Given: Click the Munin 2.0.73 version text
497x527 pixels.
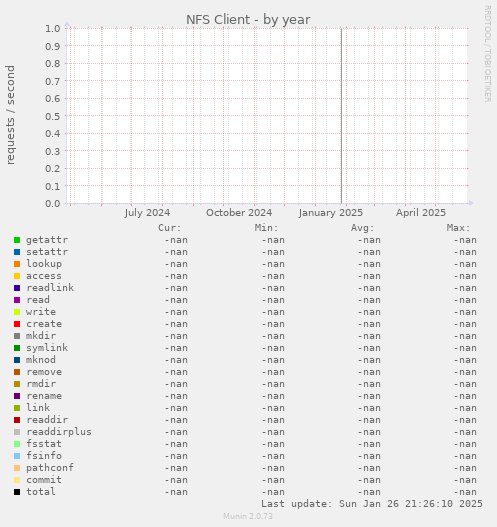Looking at the screenshot, I should [x=248, y=516].
